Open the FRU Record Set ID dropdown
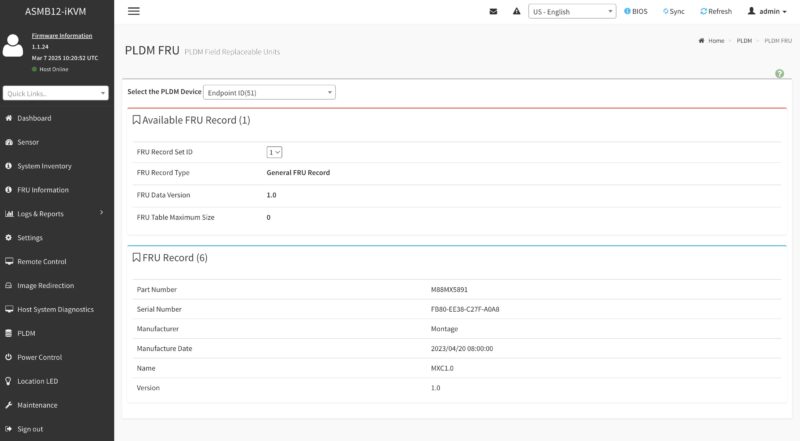The width and height of the screenshot is (800, 441). tap(274, 152)
